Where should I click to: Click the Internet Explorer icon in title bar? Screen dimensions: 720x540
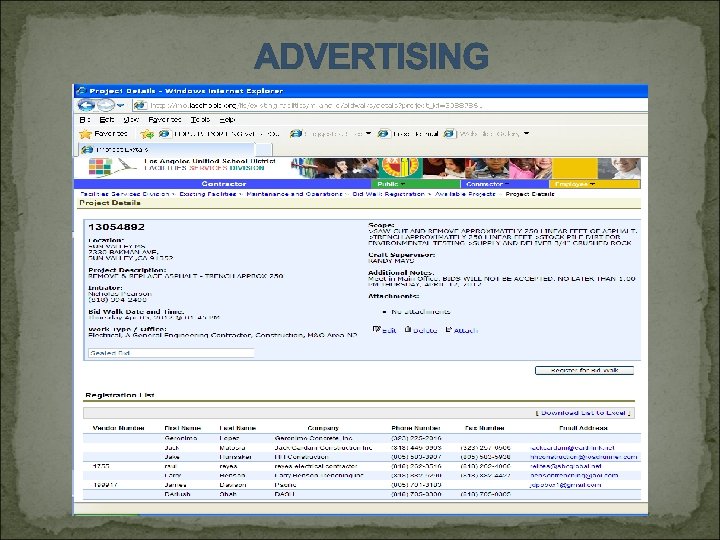(83, 90)
